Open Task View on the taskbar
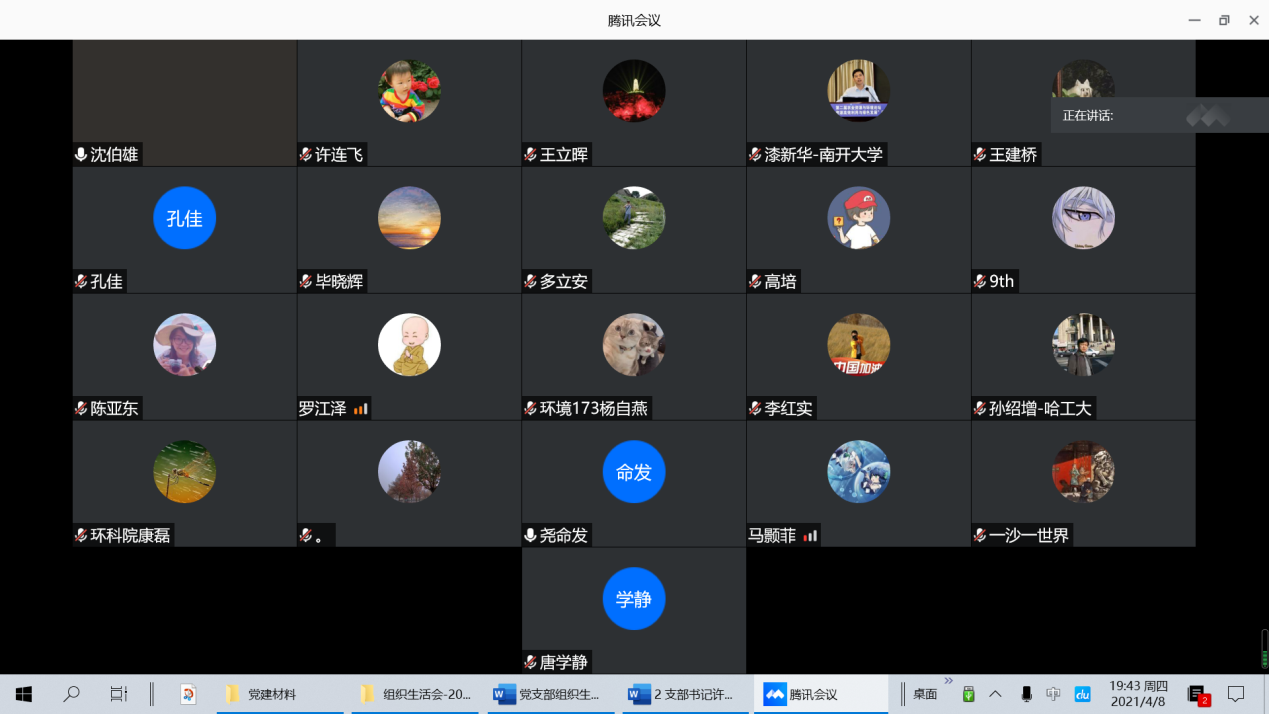 tap(118, 694)
